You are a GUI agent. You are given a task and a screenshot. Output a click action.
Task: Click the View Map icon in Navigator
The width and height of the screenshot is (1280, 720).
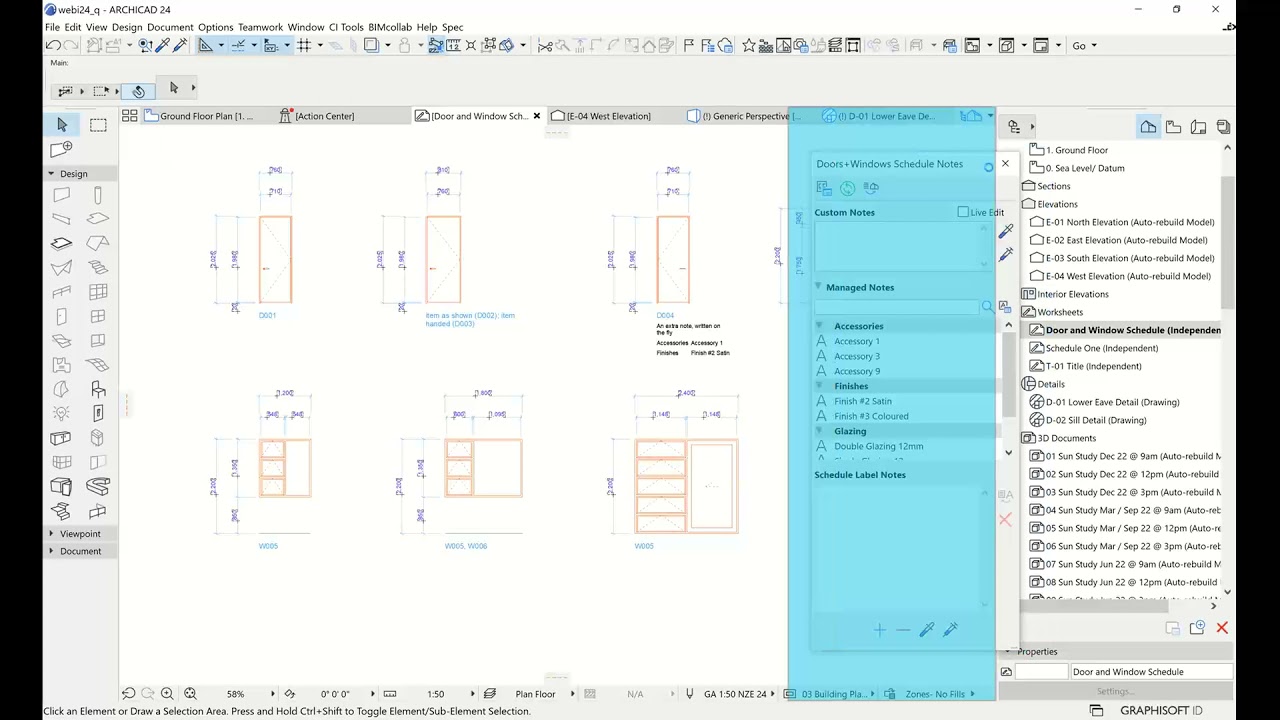pos(1173,127)
